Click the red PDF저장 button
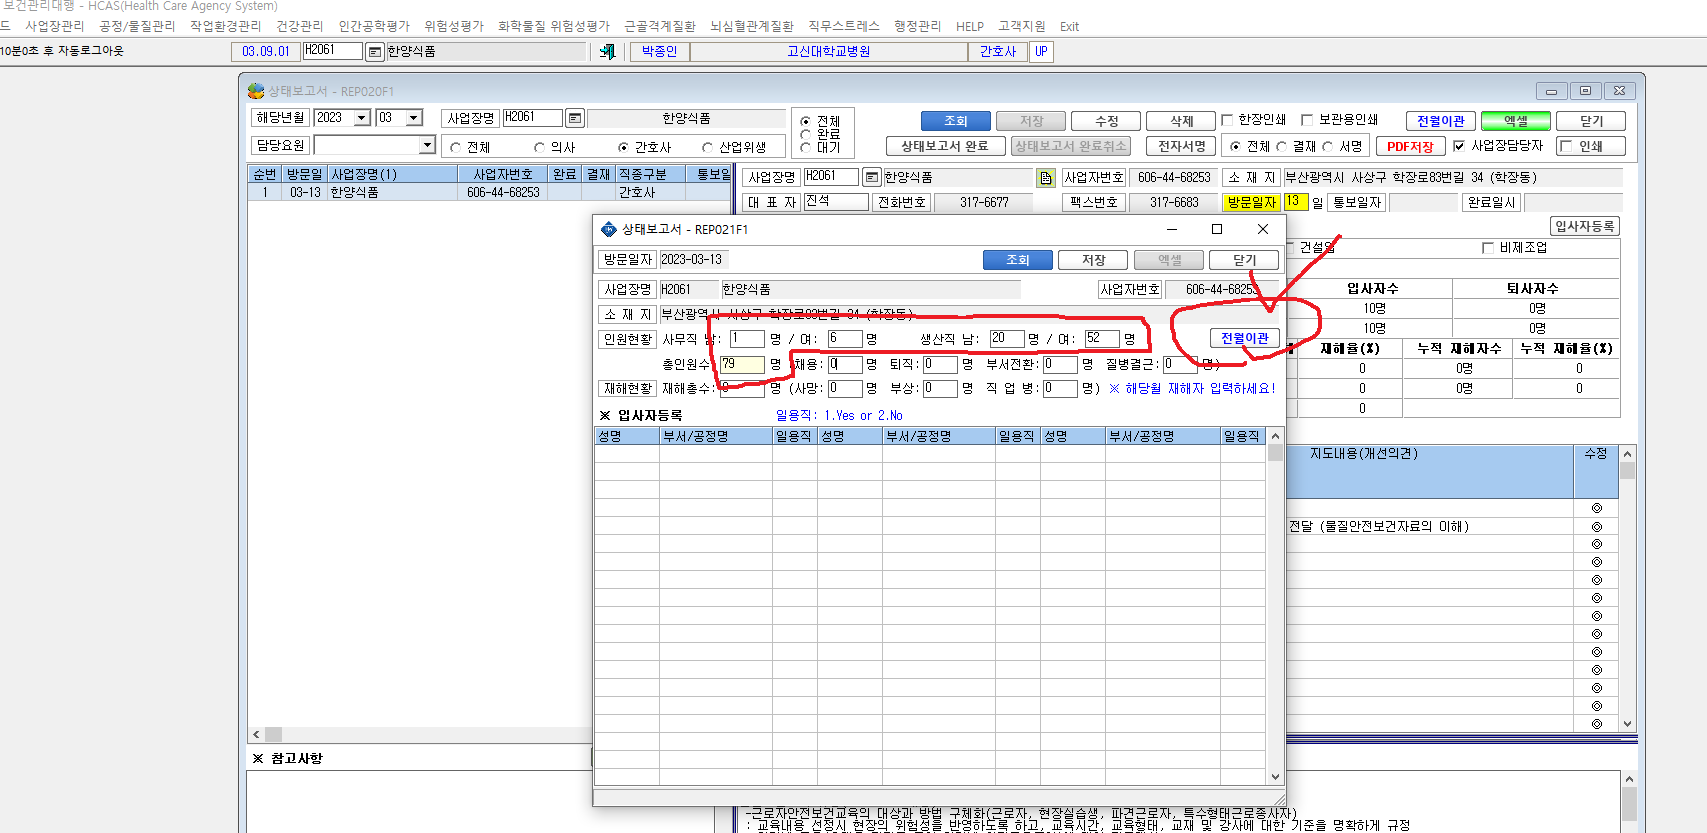 [x=1410, y=146]
